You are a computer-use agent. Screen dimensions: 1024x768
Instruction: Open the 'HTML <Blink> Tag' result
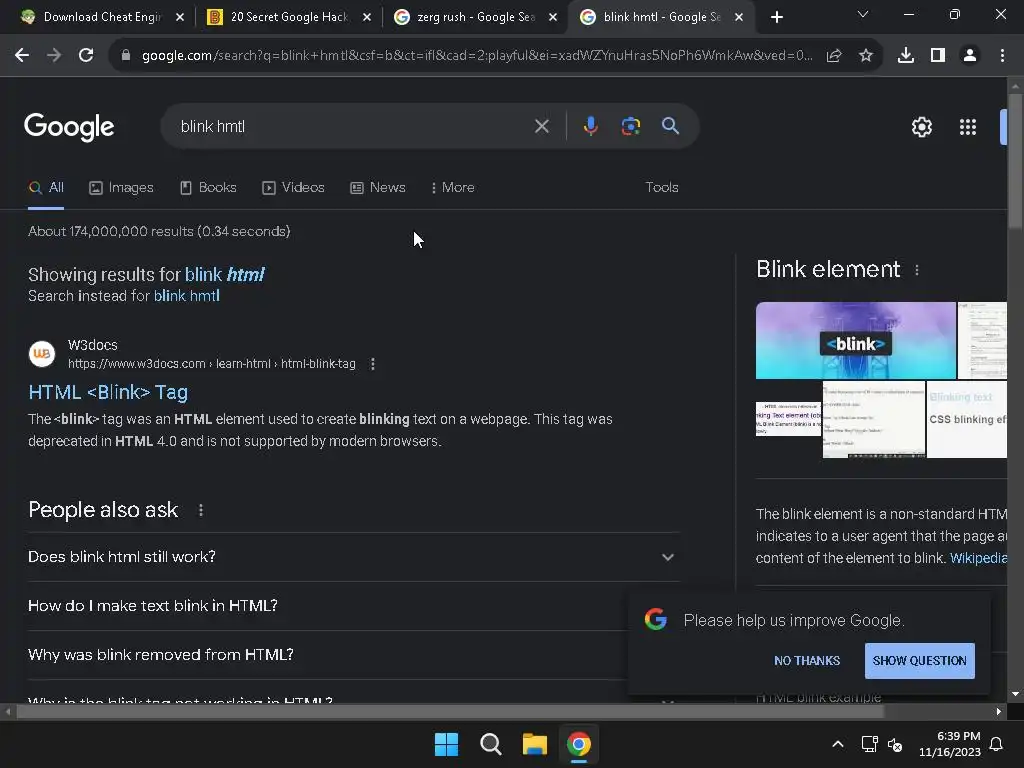pyautogui.click(x=108, y=392)
